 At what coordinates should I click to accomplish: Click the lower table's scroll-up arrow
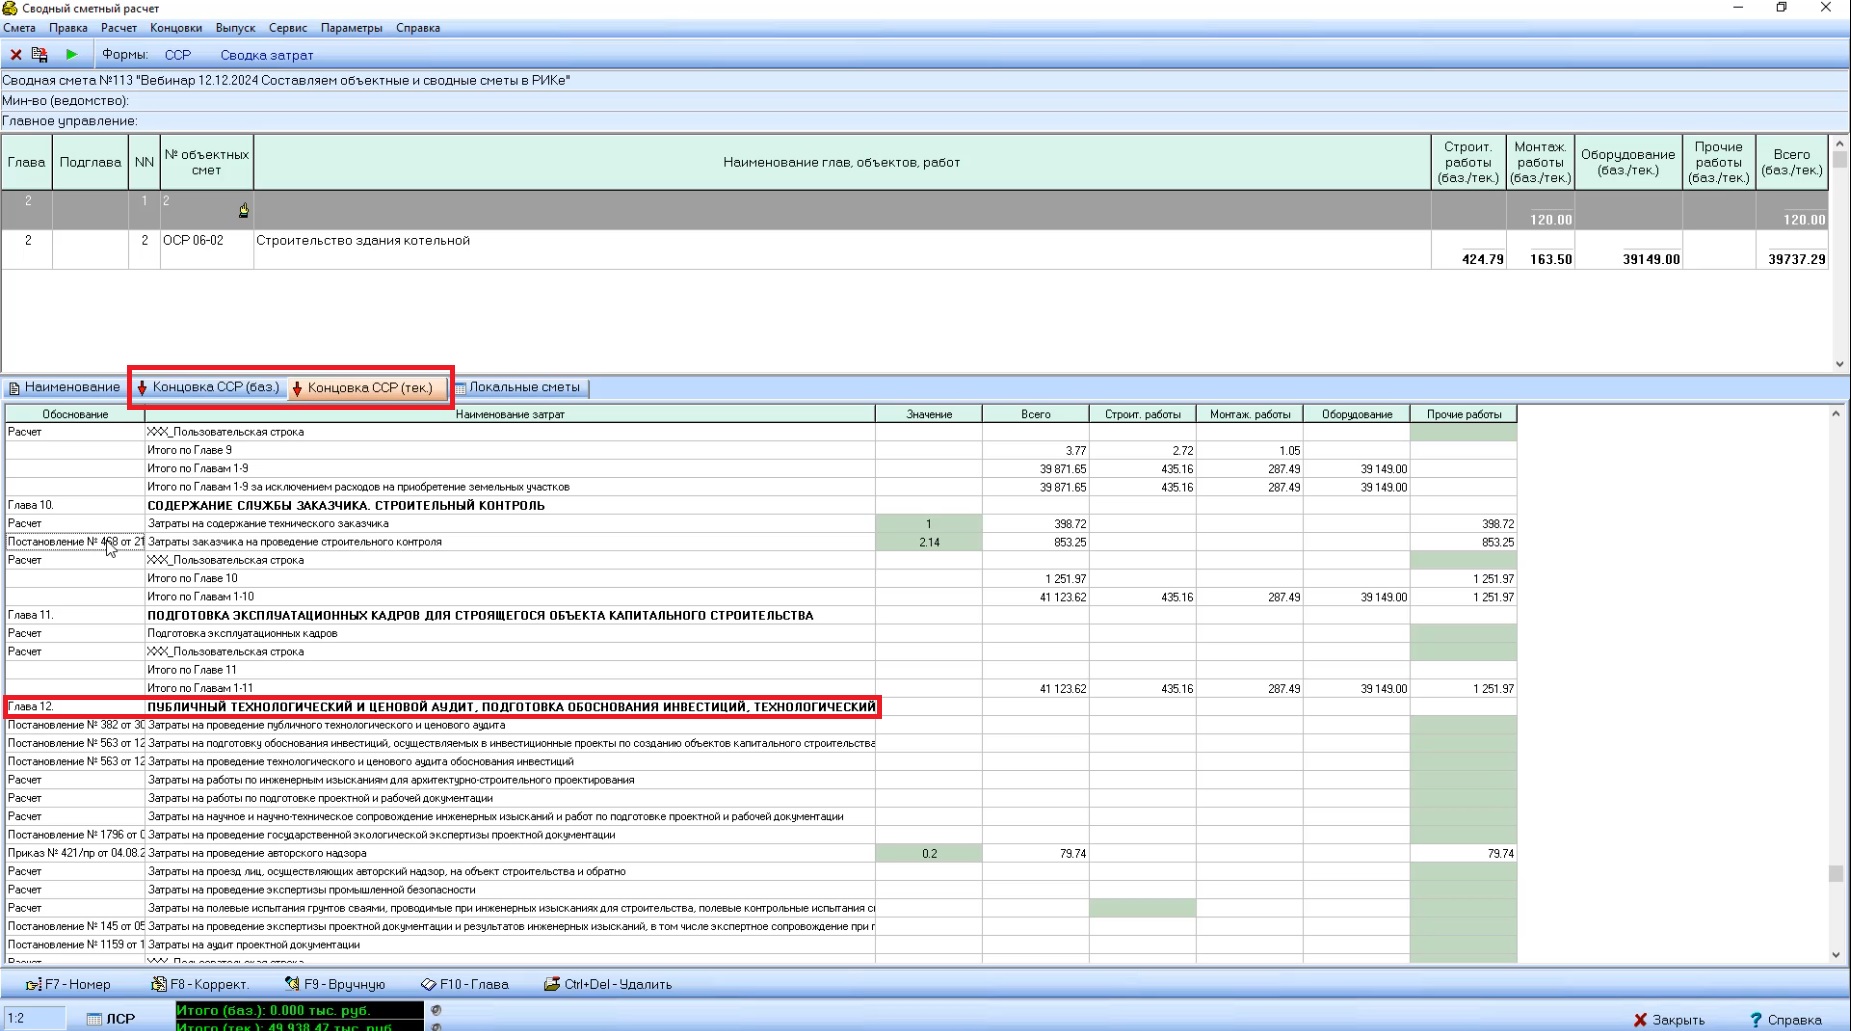pyautogui.click(x=1836, y=414)
